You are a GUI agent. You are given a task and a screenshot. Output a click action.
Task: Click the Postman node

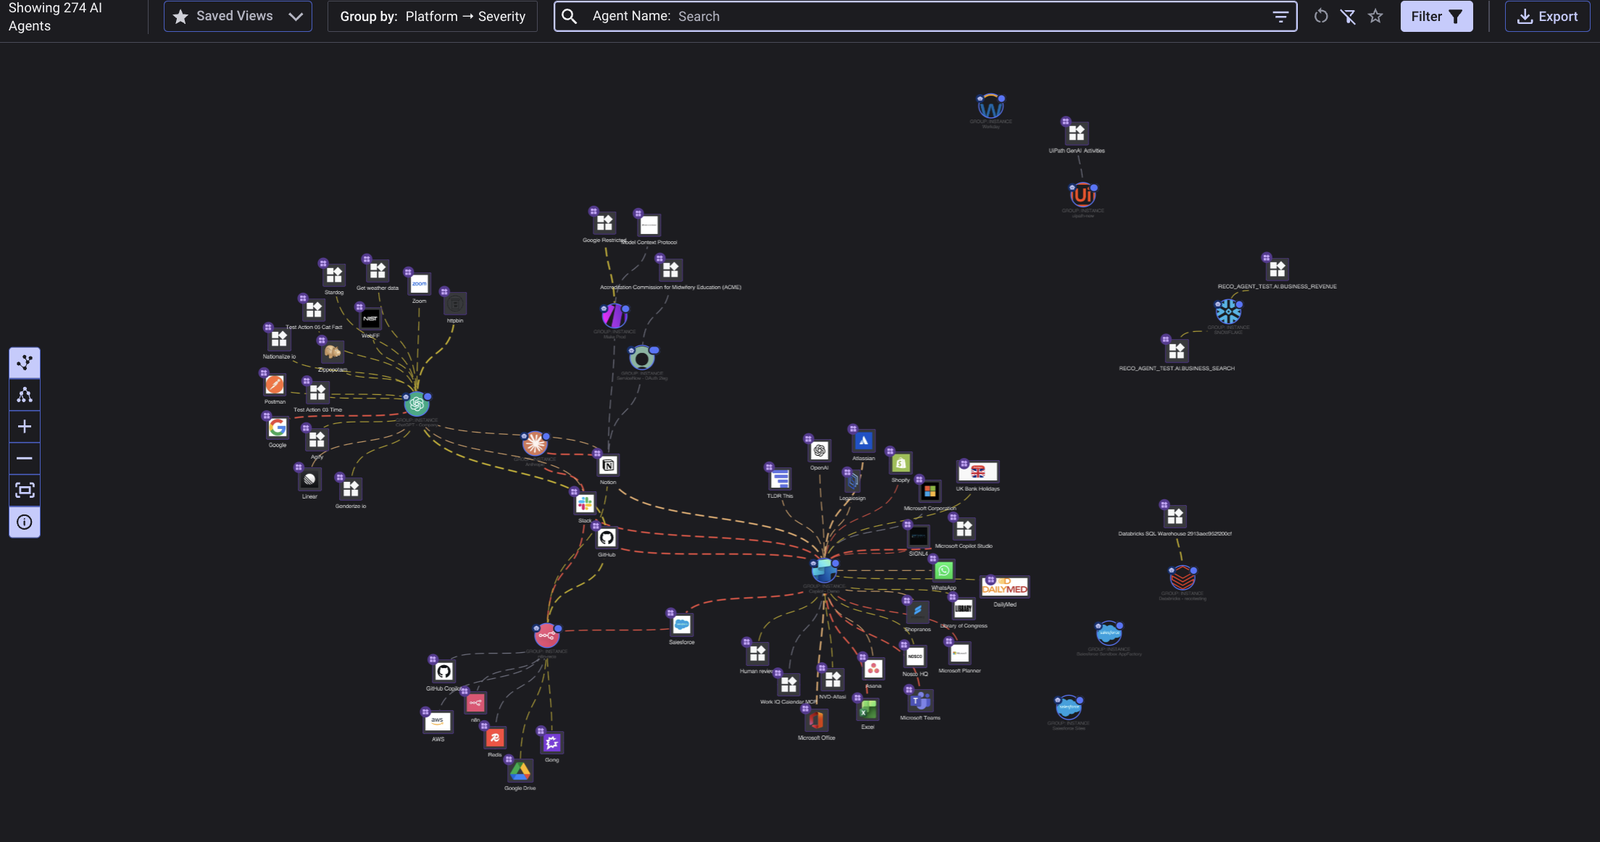click(275, 385)
